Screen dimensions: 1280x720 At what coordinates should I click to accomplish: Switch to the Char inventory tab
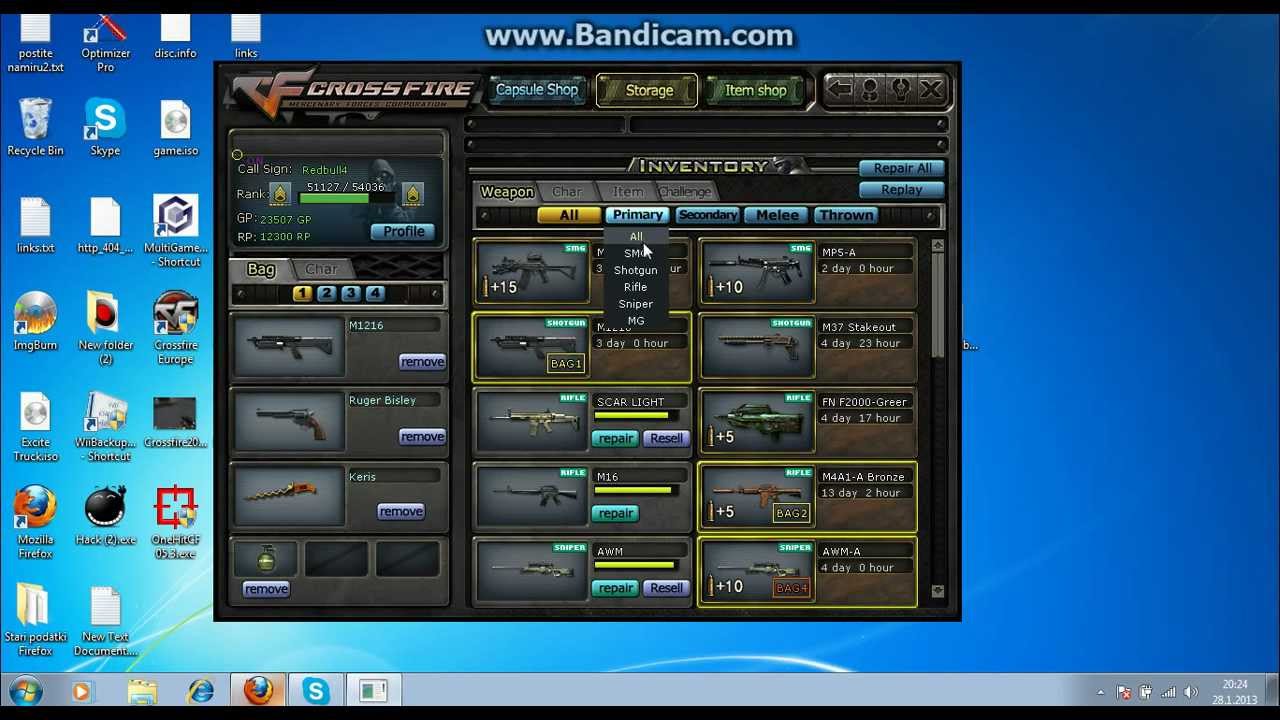point(566,192)
